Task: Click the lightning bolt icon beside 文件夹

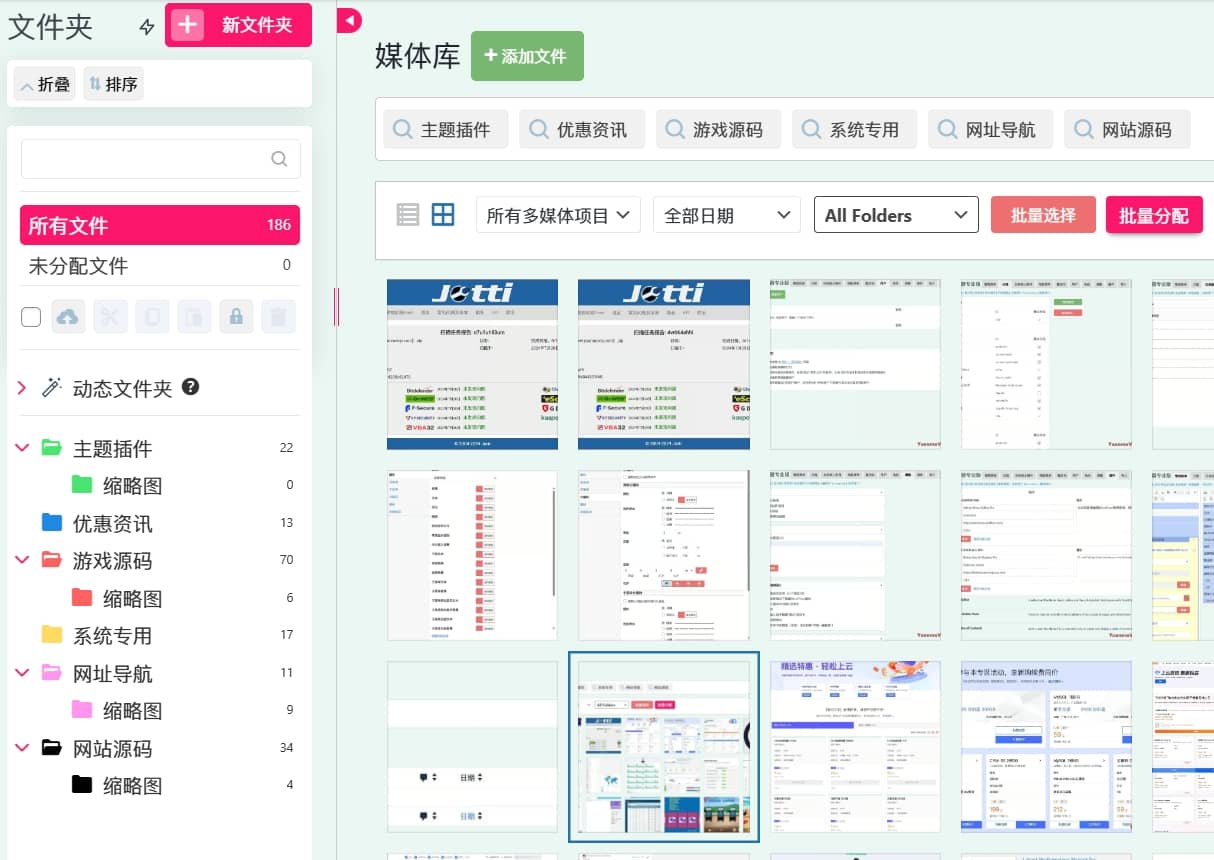Action: click(147, 27)
